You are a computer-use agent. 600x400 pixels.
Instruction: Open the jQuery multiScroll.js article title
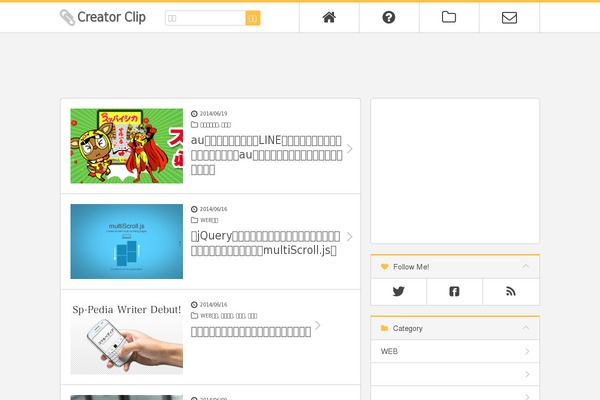(266, 243)
